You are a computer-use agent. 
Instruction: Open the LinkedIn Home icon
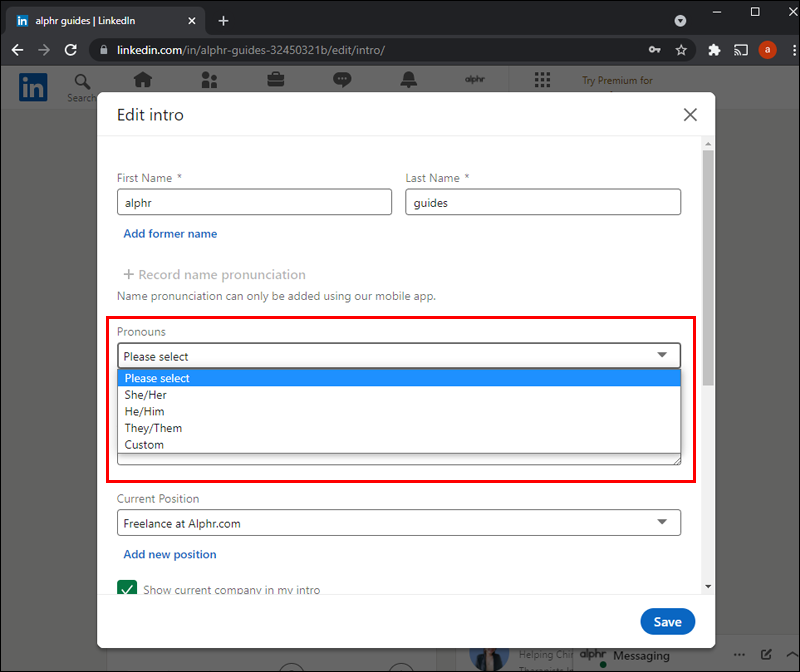click(143, 80)
